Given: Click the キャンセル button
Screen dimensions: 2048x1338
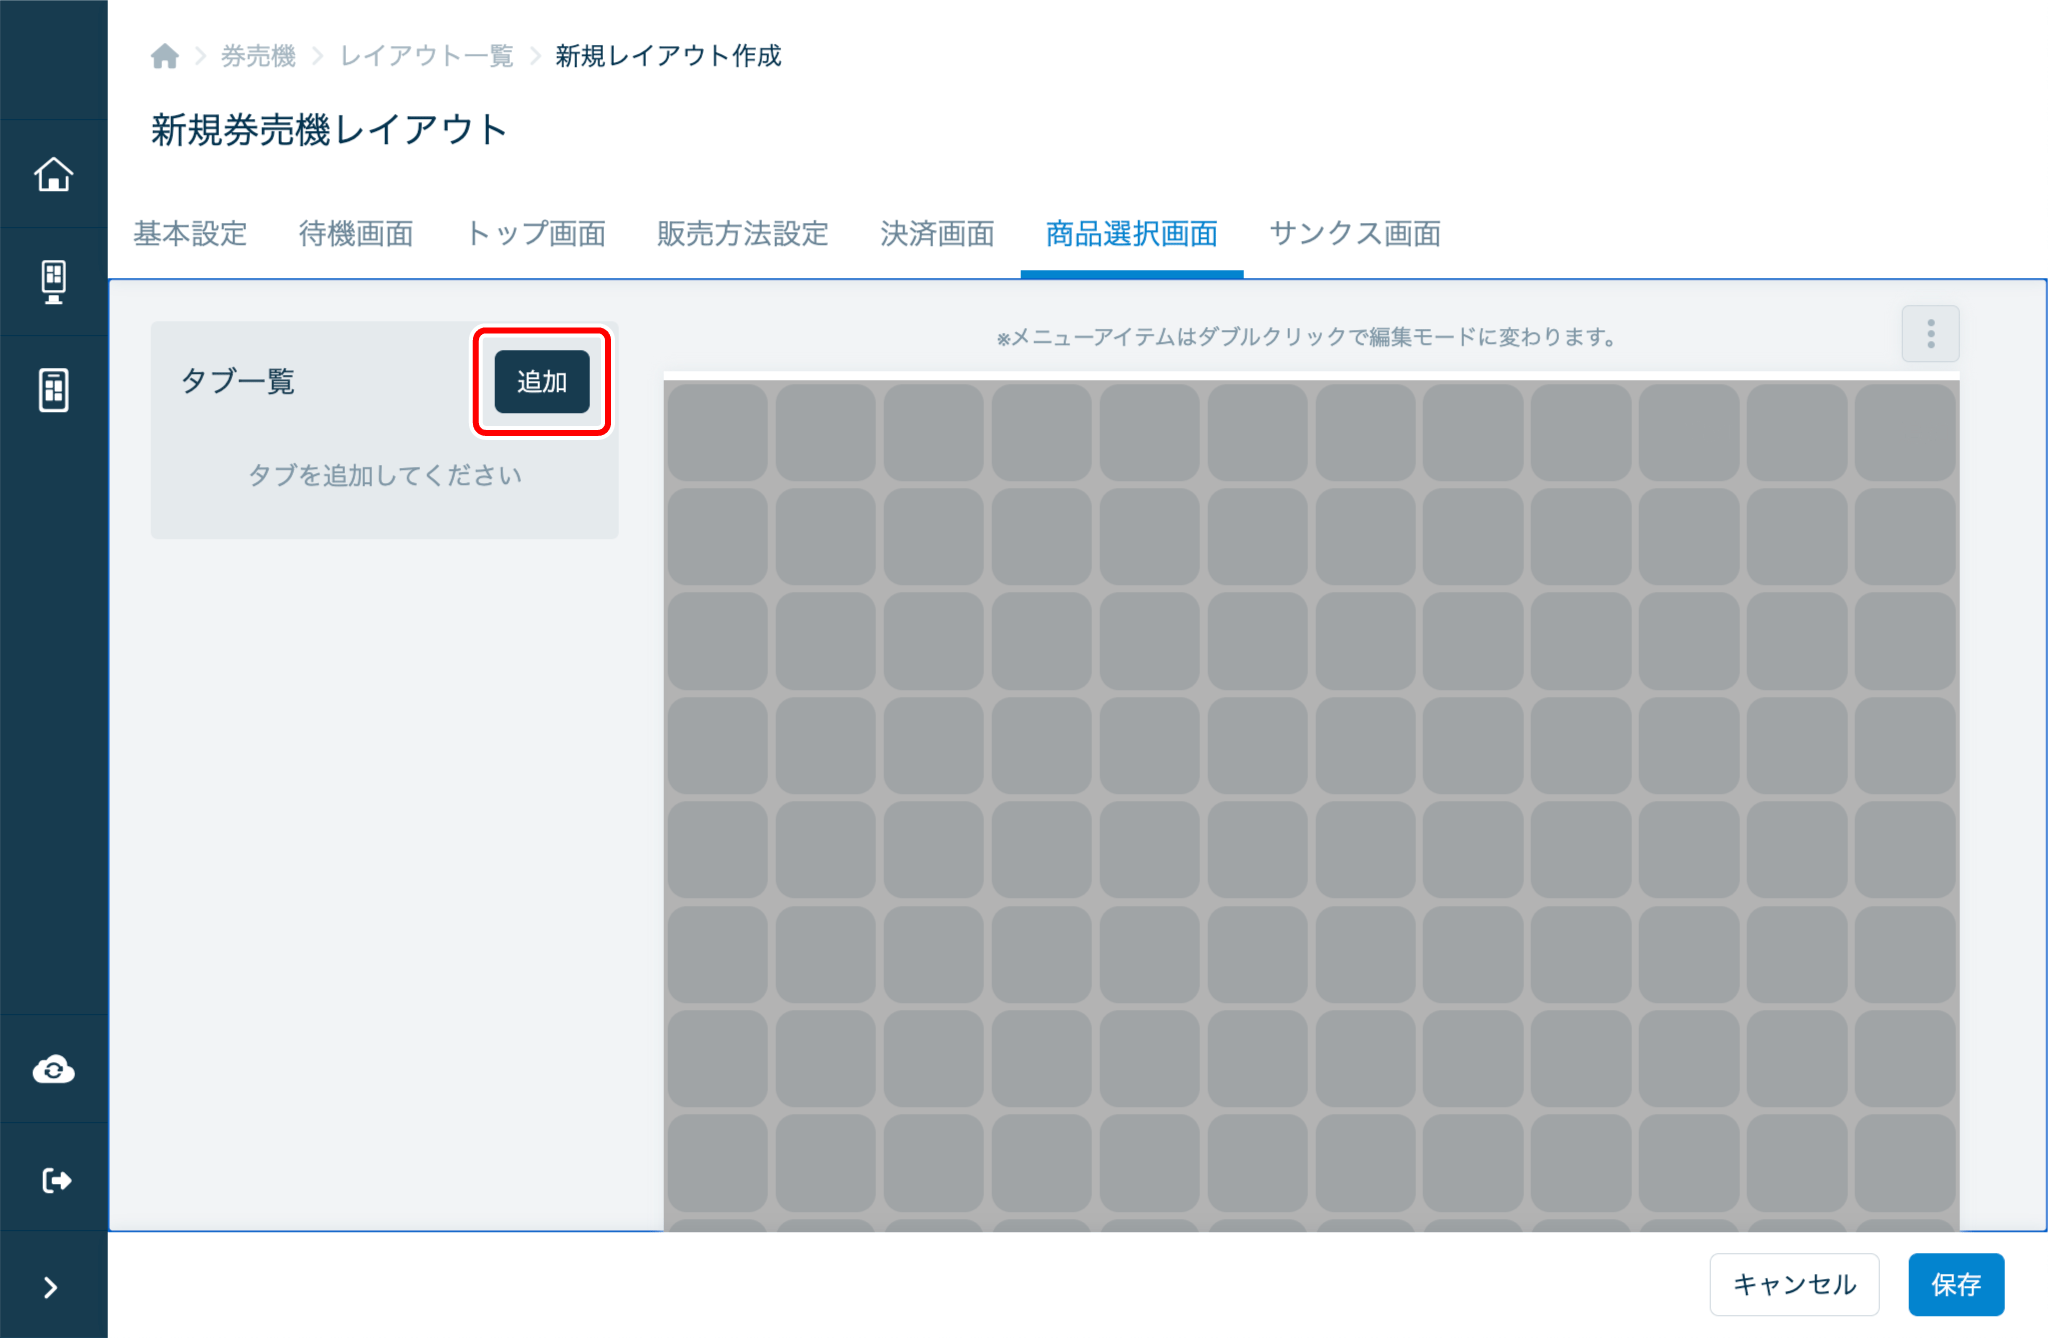Looking at the screenshot, I should (1794, 1284).
